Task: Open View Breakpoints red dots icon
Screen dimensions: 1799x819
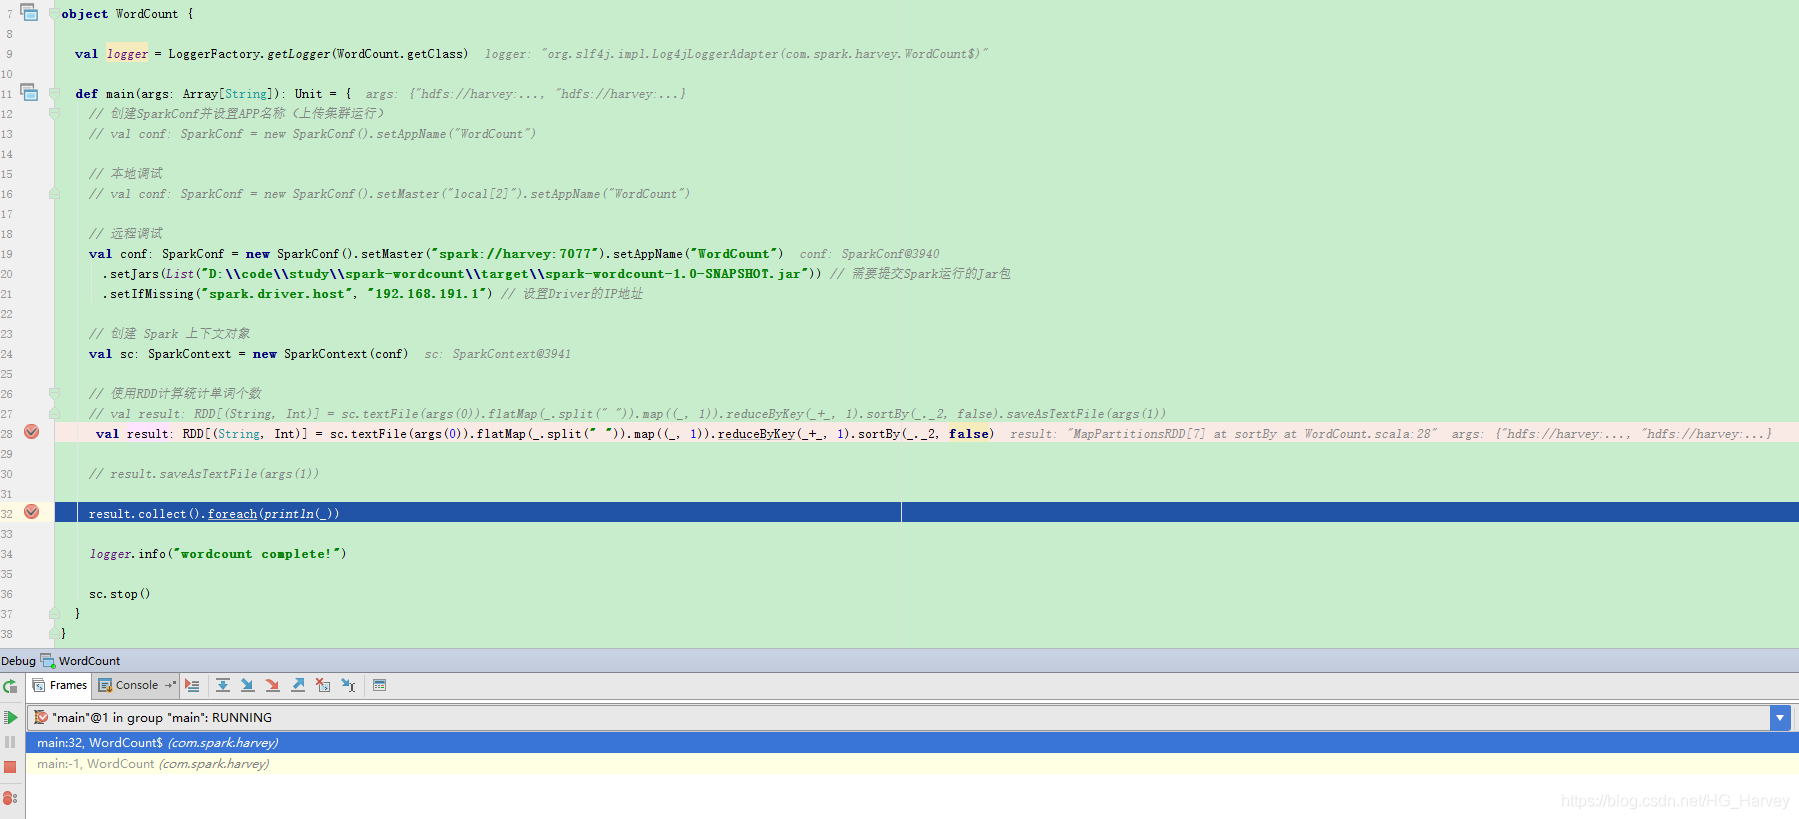Action: pos(10,798)
